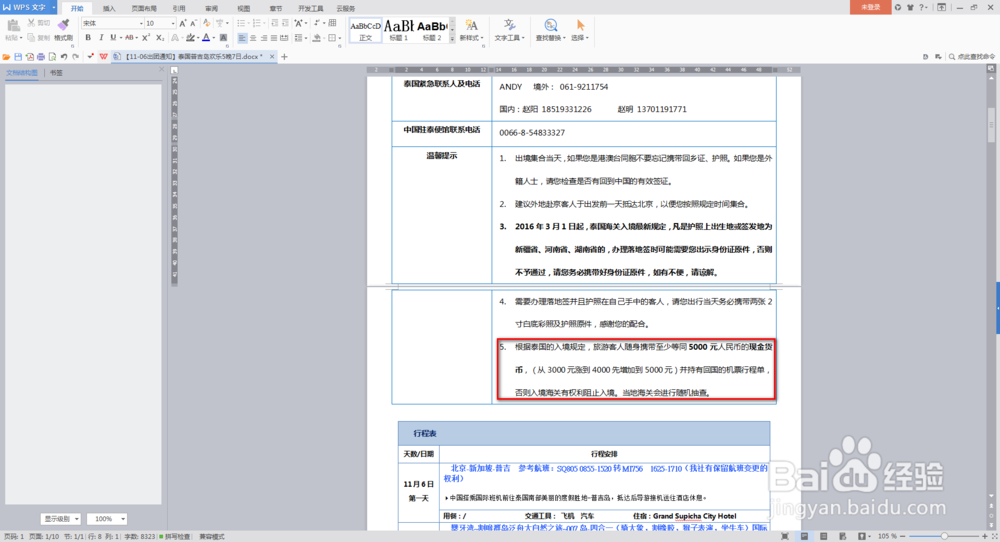Toggle character shading button
This screenshot has width=1000, height=542.
coord(223,38)
